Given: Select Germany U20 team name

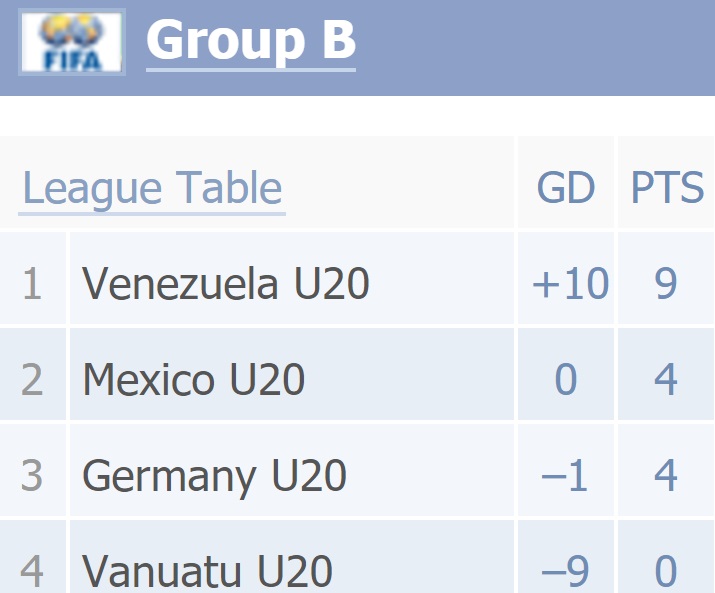Looking at the screenshot, I should tap(214, 476).
